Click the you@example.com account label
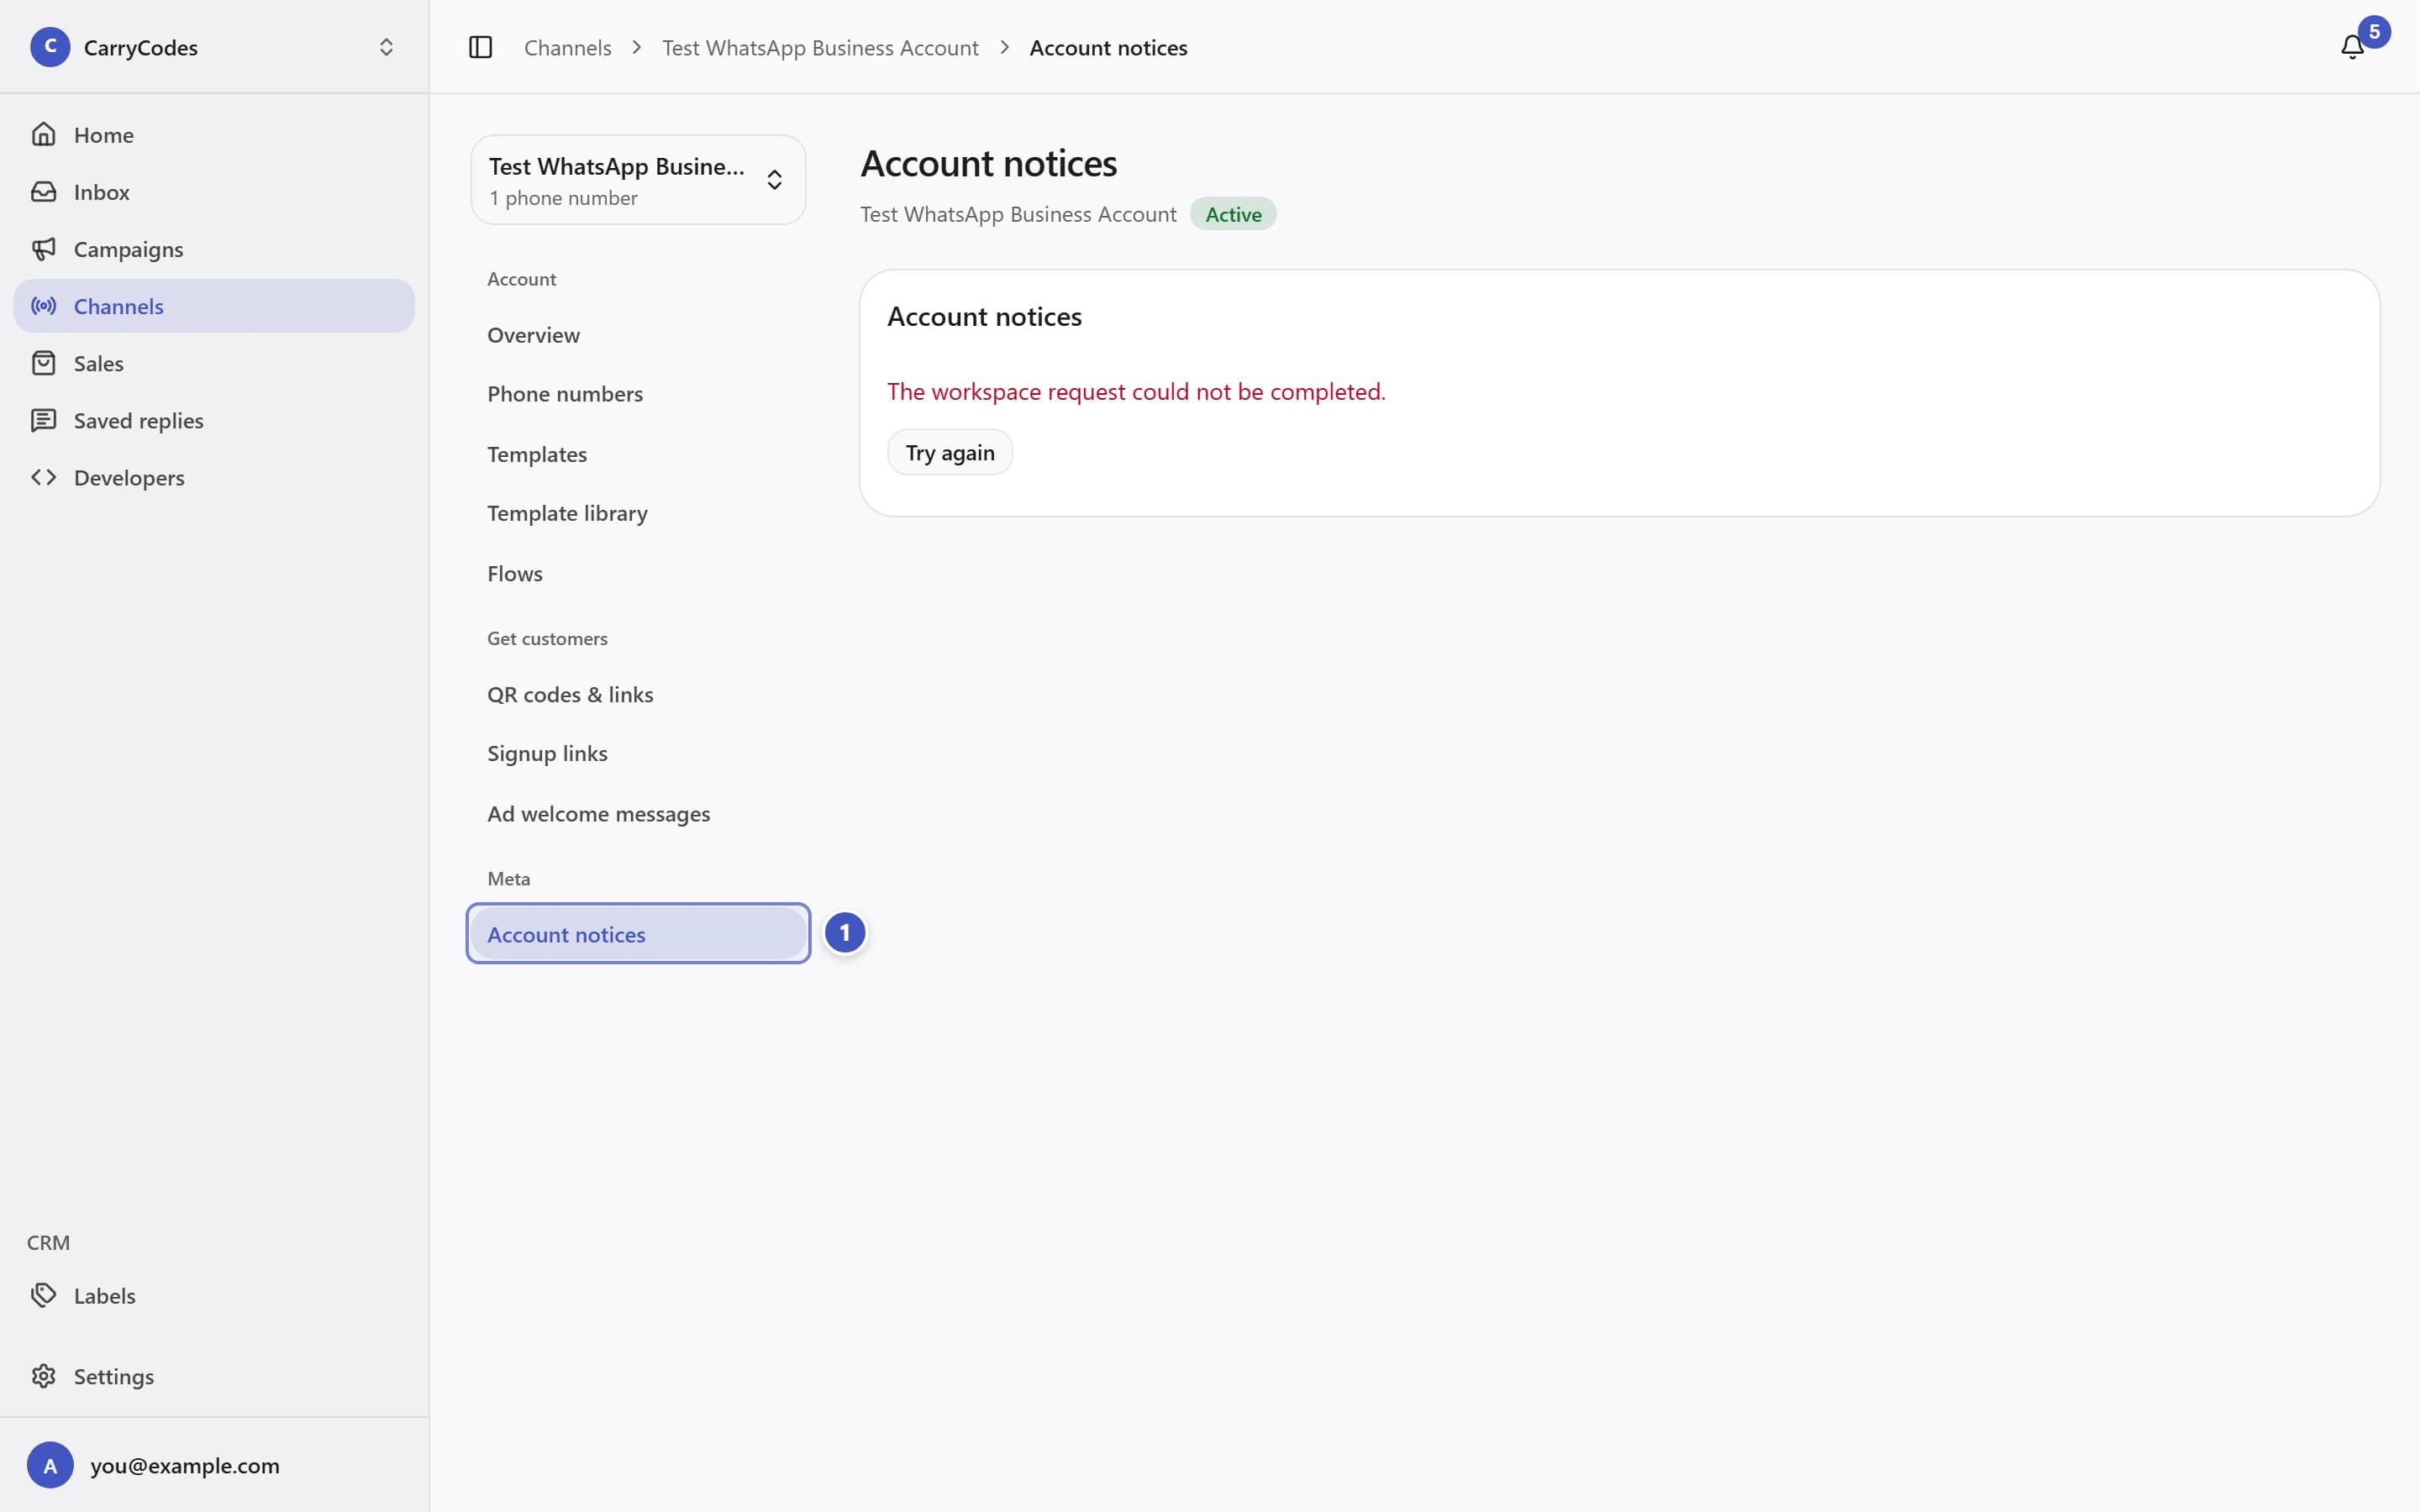 coord(185,1465)
